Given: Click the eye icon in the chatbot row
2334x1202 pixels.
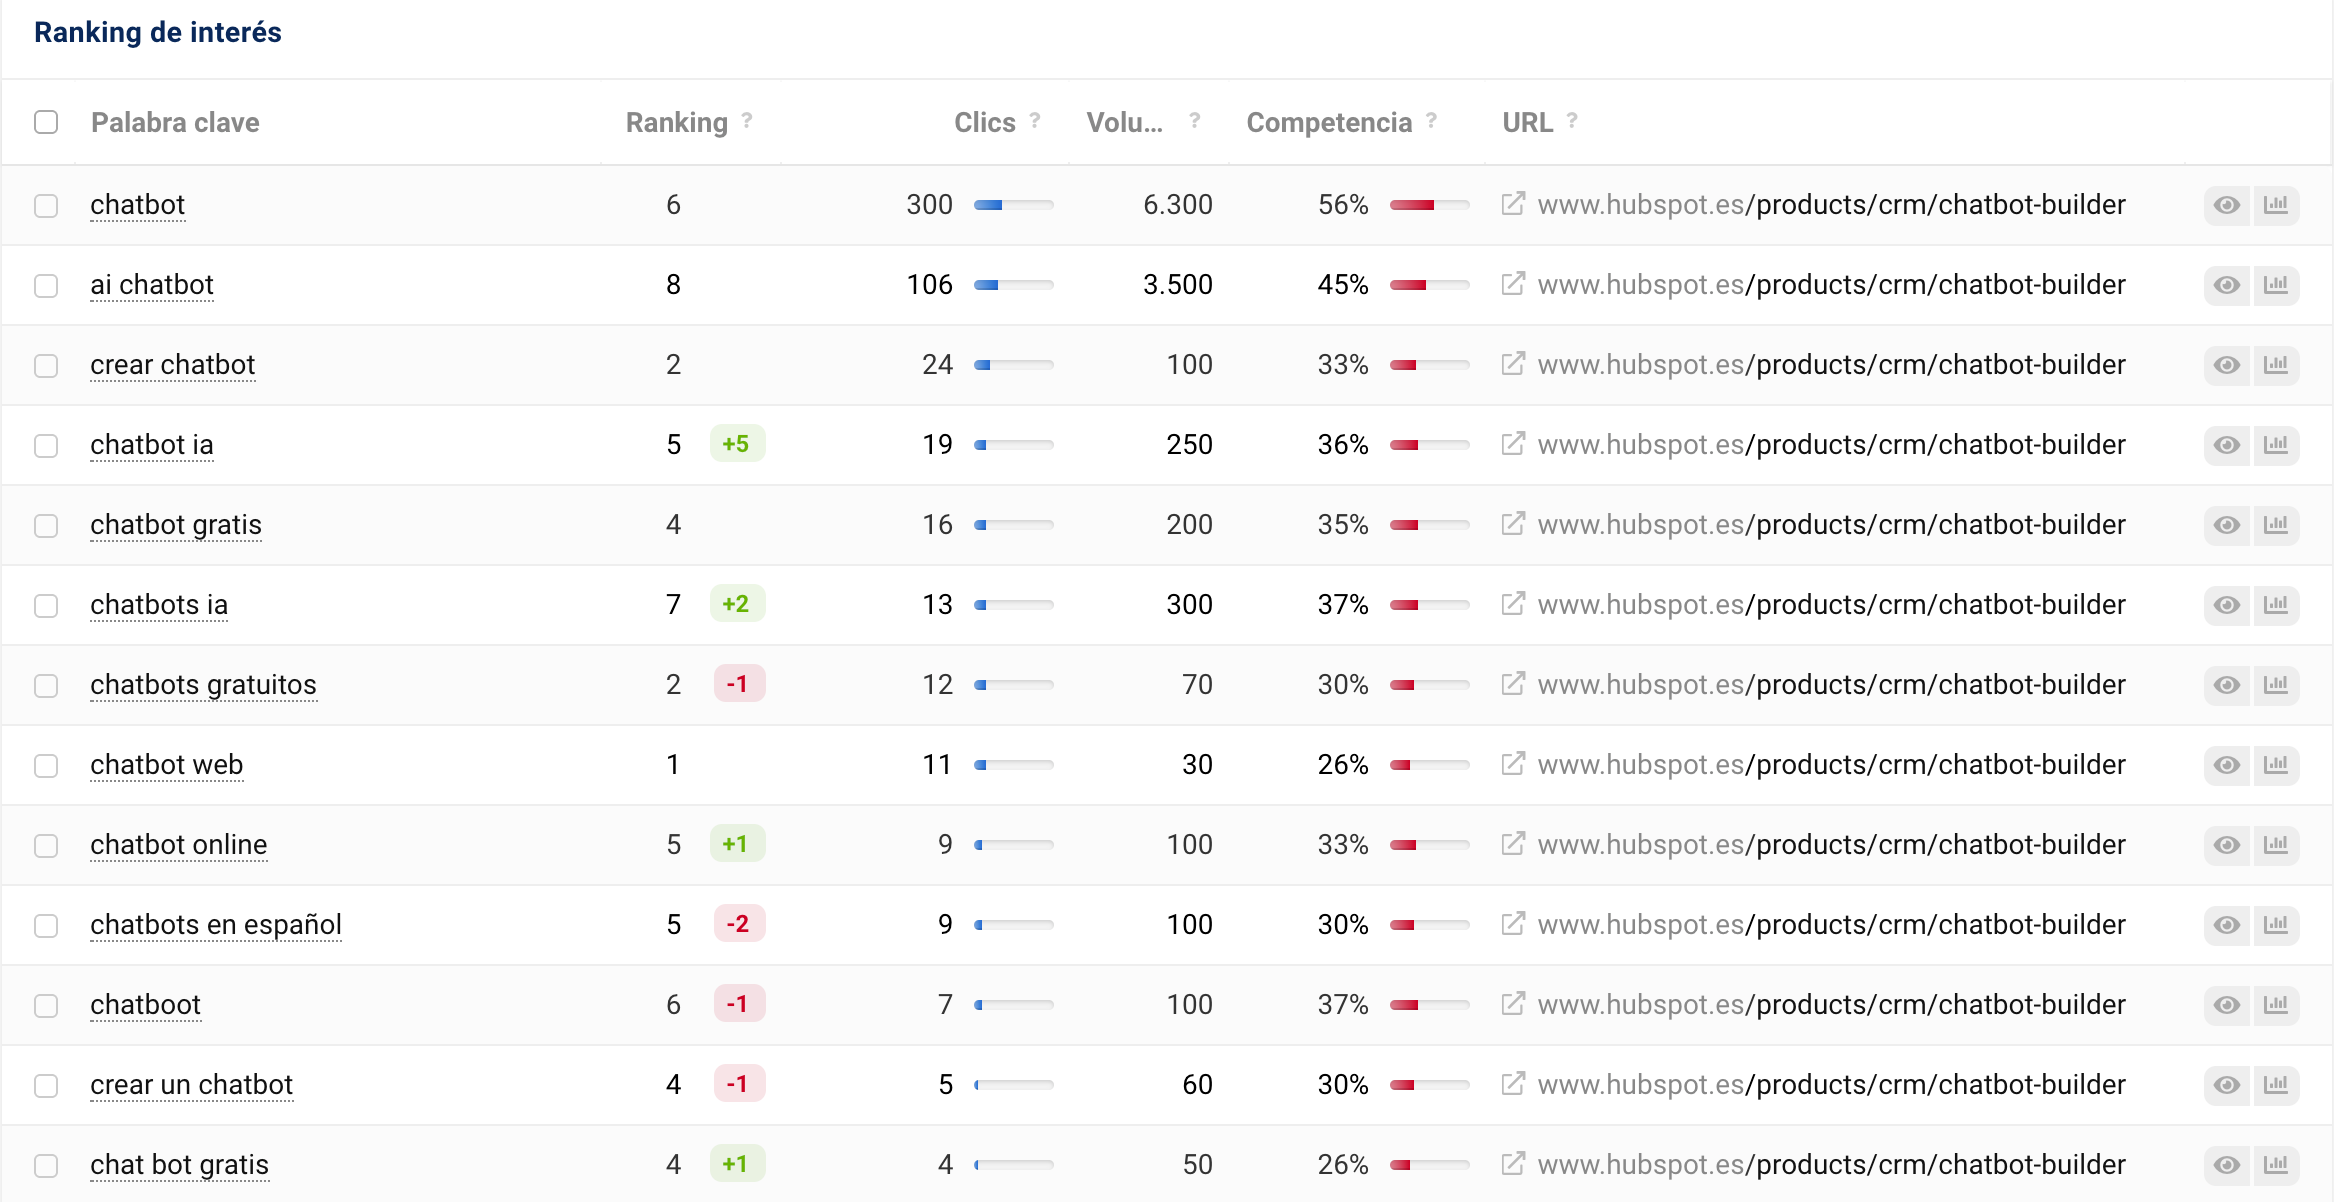Looking at the screenshot, I should [x=2226, y=205].
